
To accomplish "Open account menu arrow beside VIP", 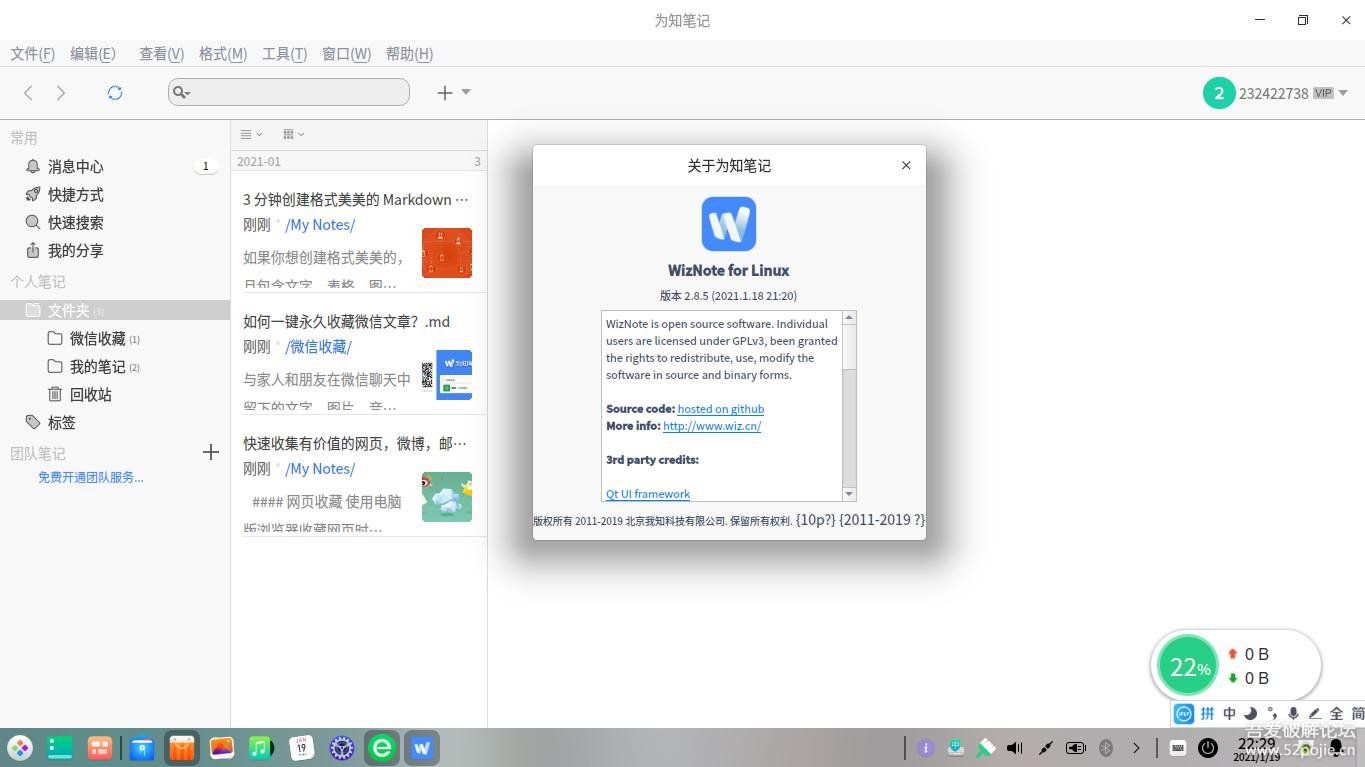I will coord(1343,93).
